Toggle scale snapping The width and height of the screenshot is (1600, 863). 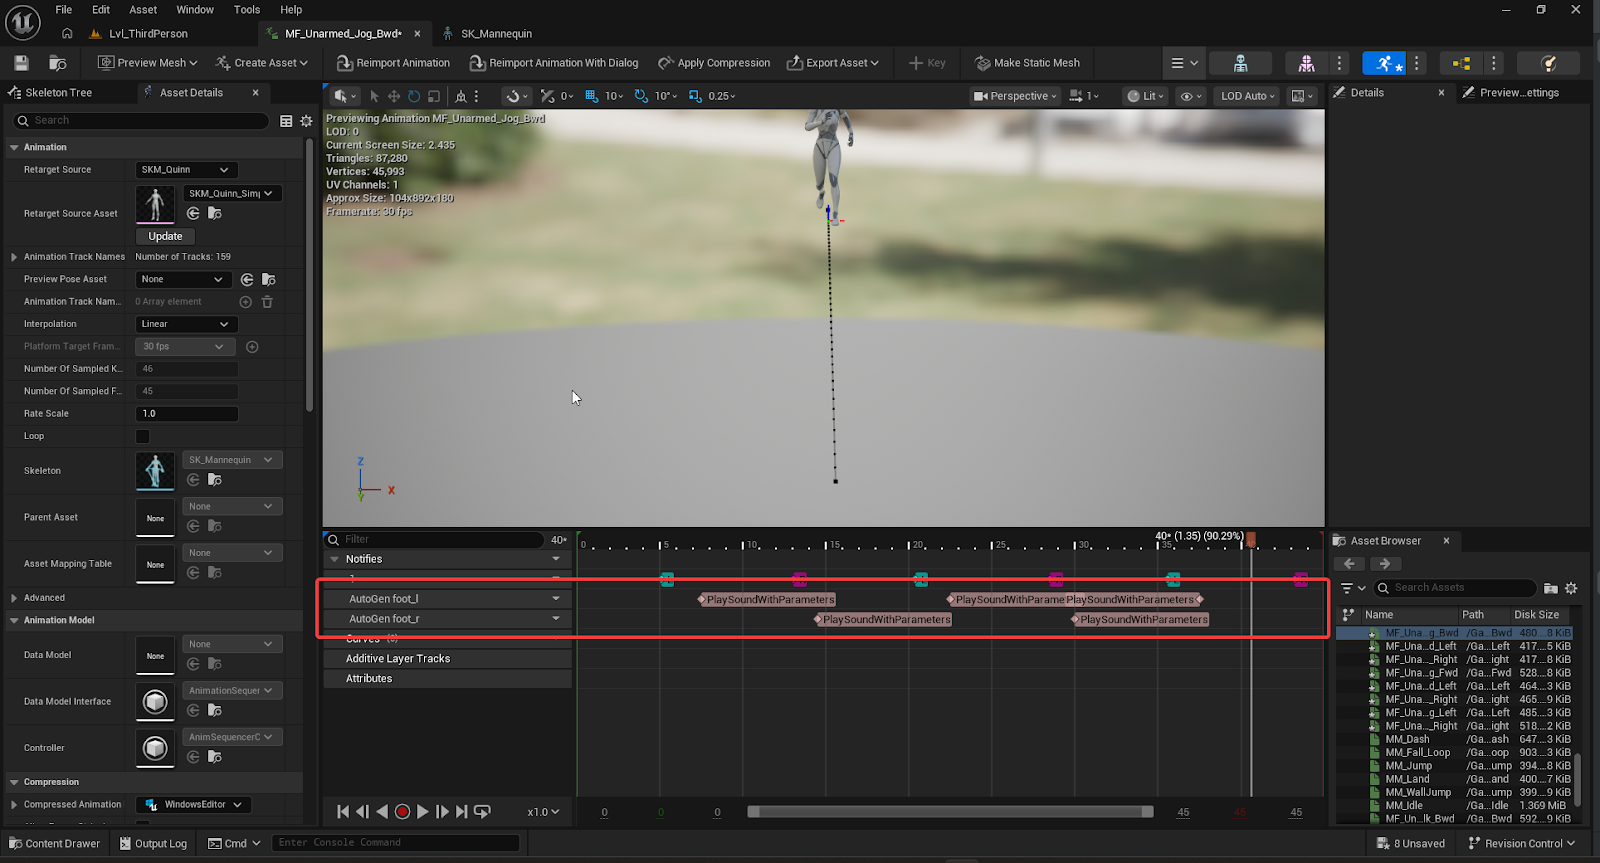[x=695, y=96]
